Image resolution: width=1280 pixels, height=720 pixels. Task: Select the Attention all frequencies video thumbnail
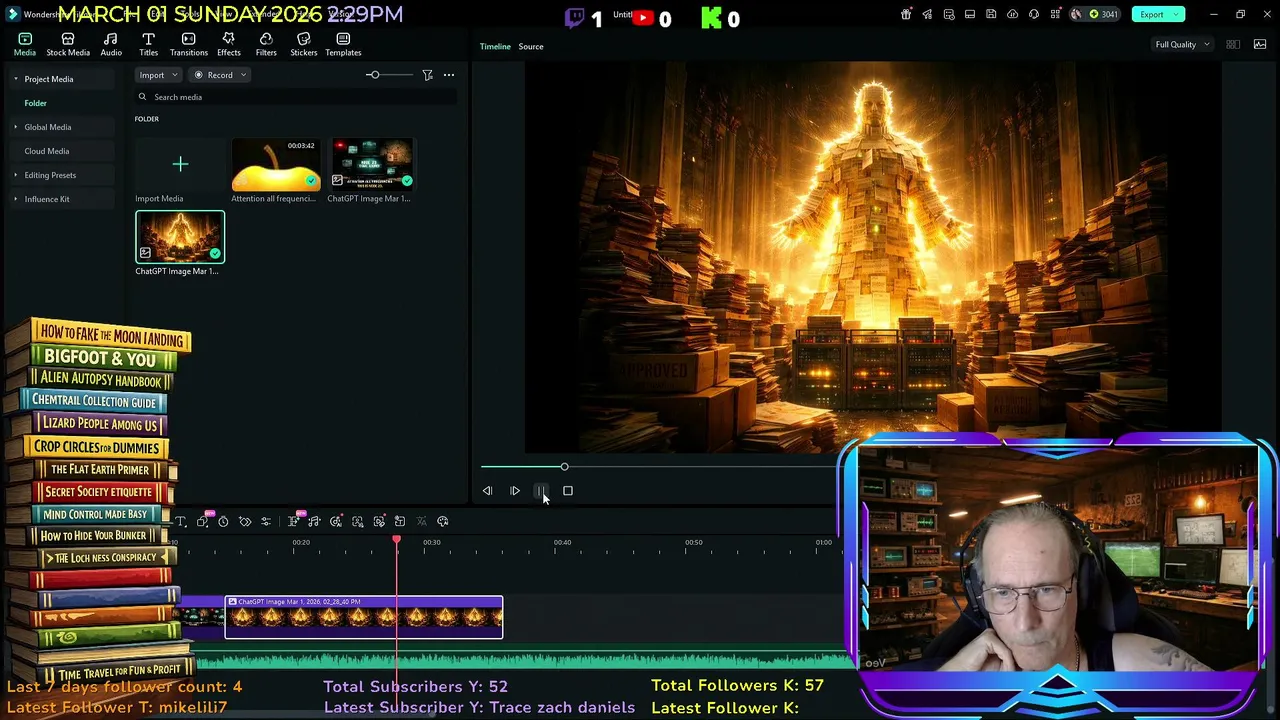click(276, 164)
